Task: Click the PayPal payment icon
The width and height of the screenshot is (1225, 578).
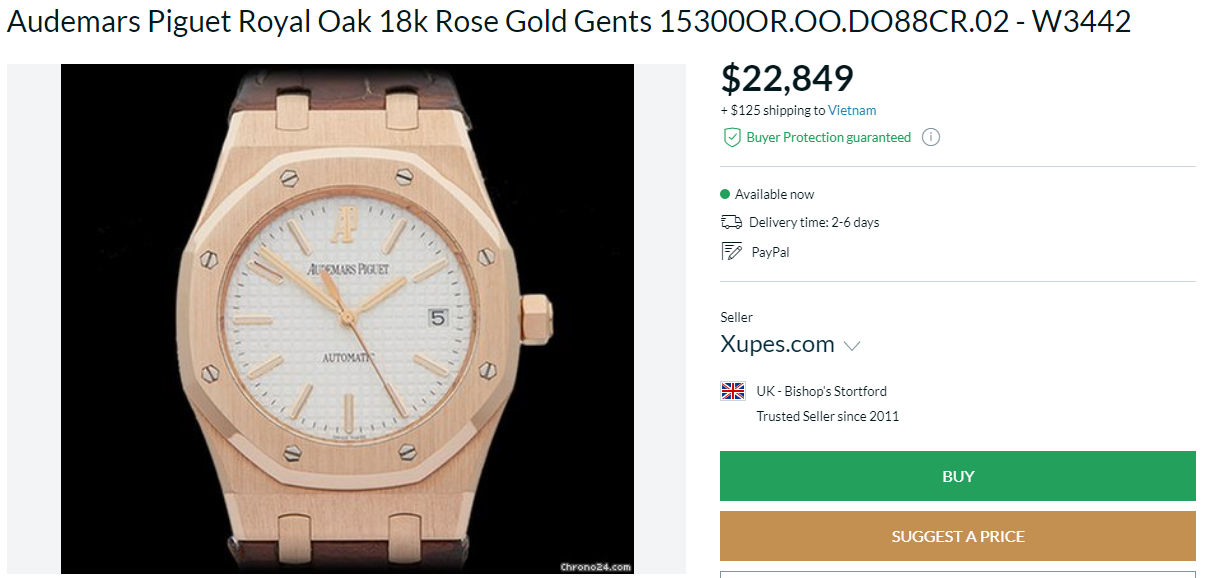Action: pos(731,252)
